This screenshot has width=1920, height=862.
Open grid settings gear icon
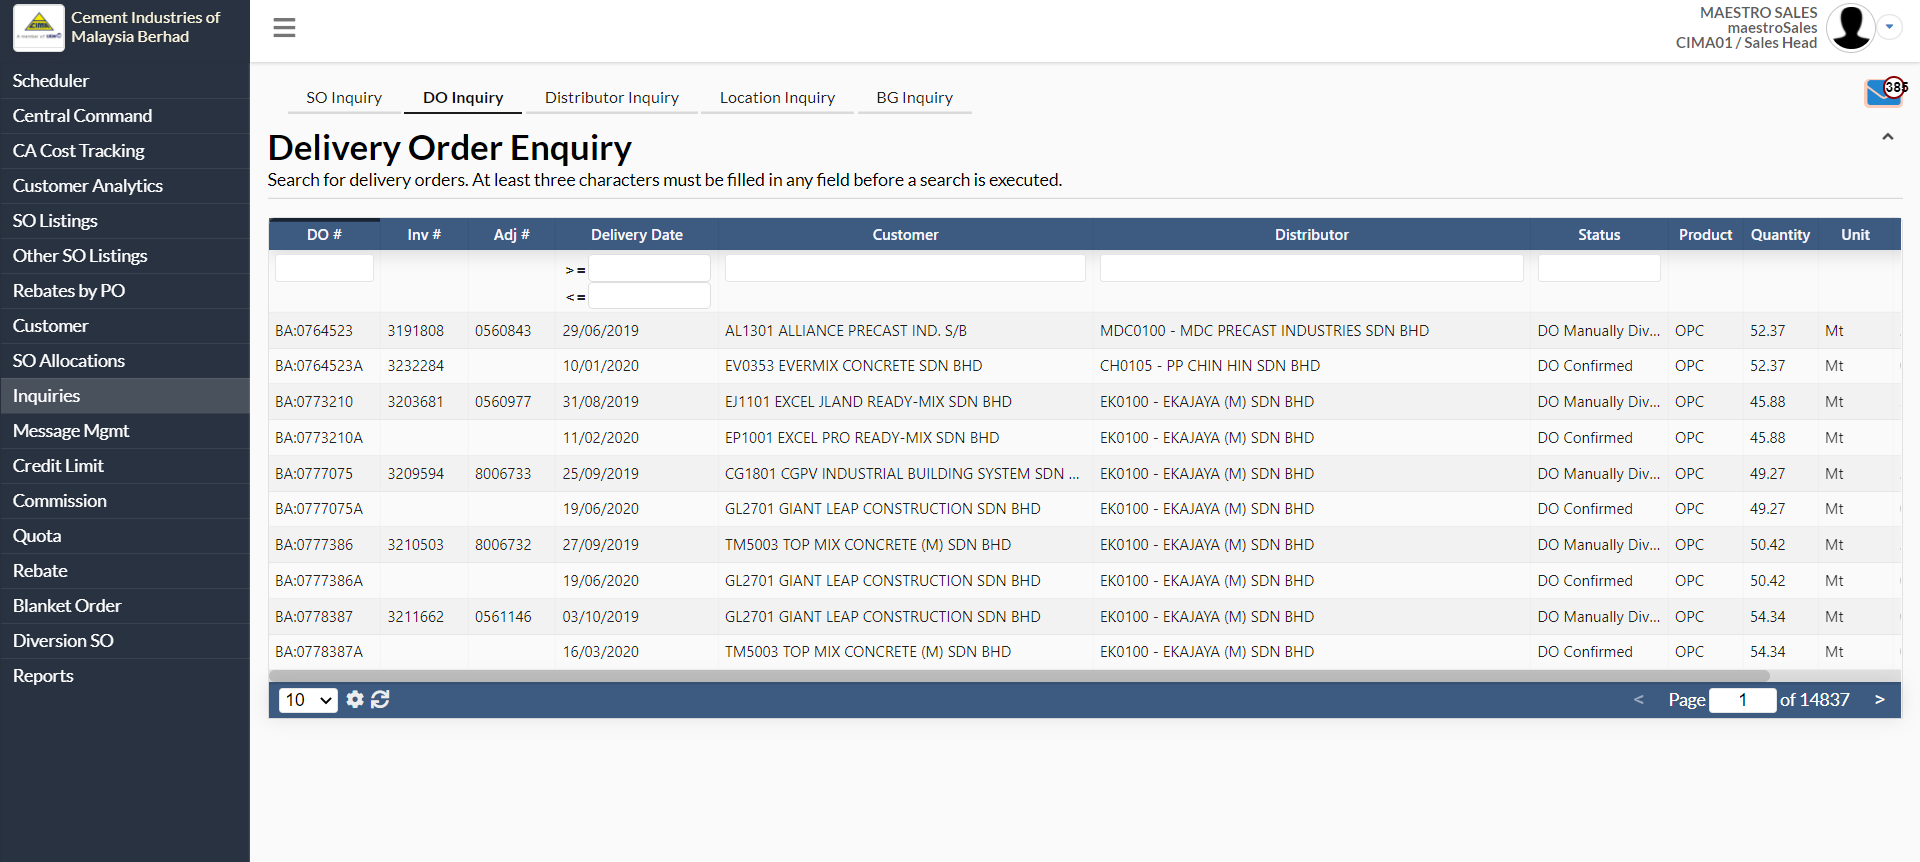click(x=355, y=700)
